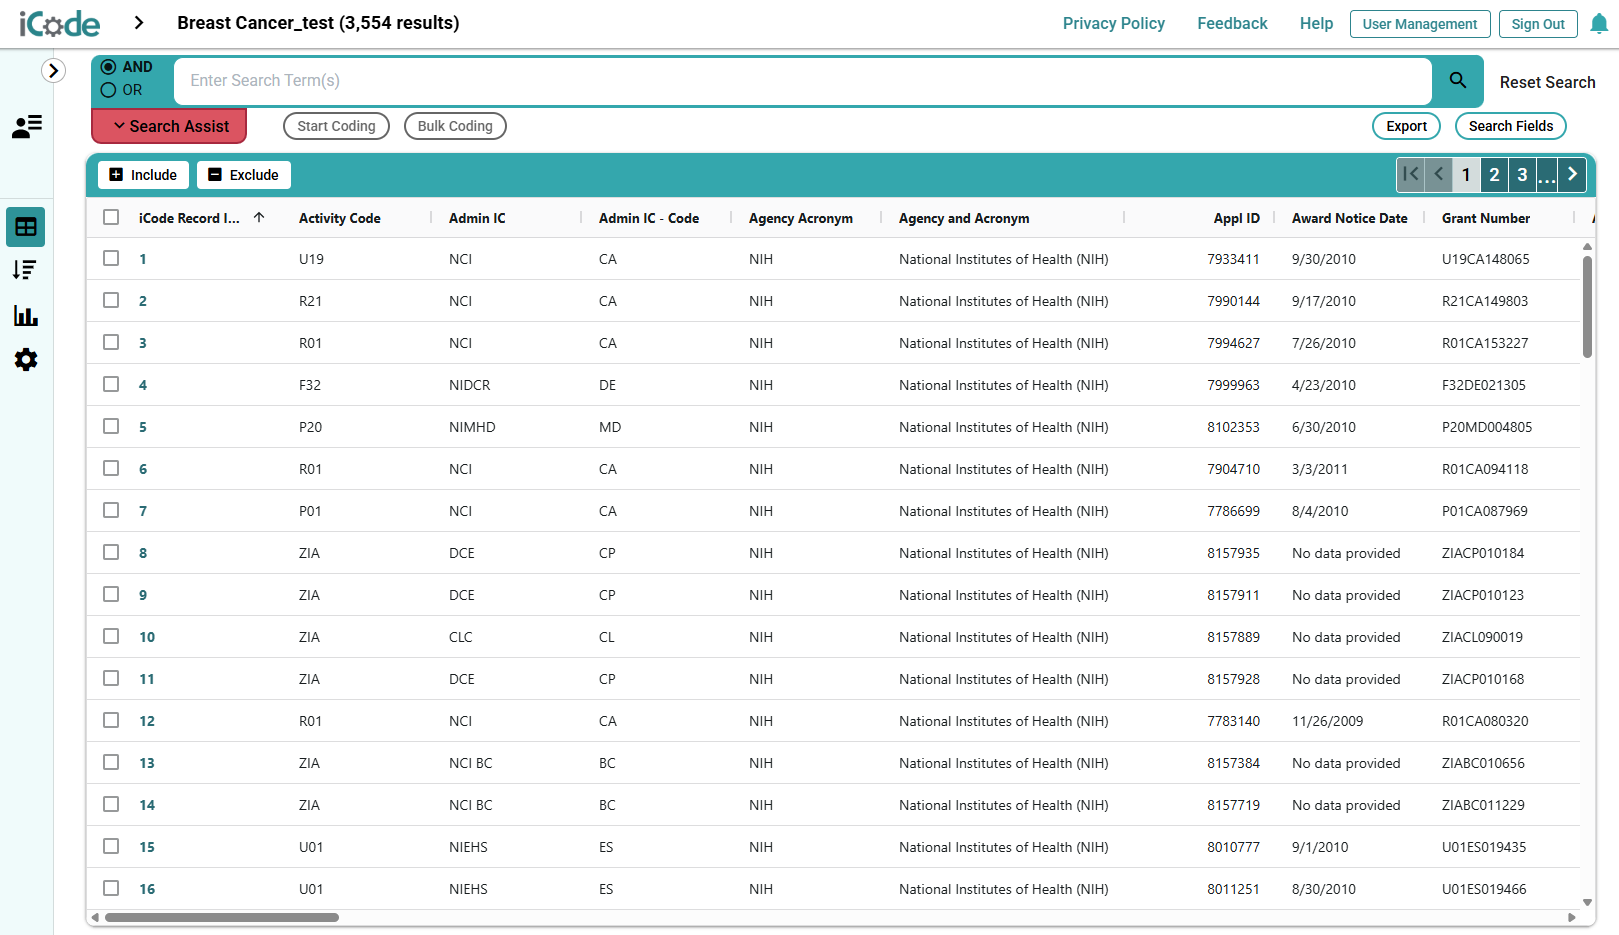1619x935 pixels.
Task: Select the AND radio option
Action: pos(109,67)
